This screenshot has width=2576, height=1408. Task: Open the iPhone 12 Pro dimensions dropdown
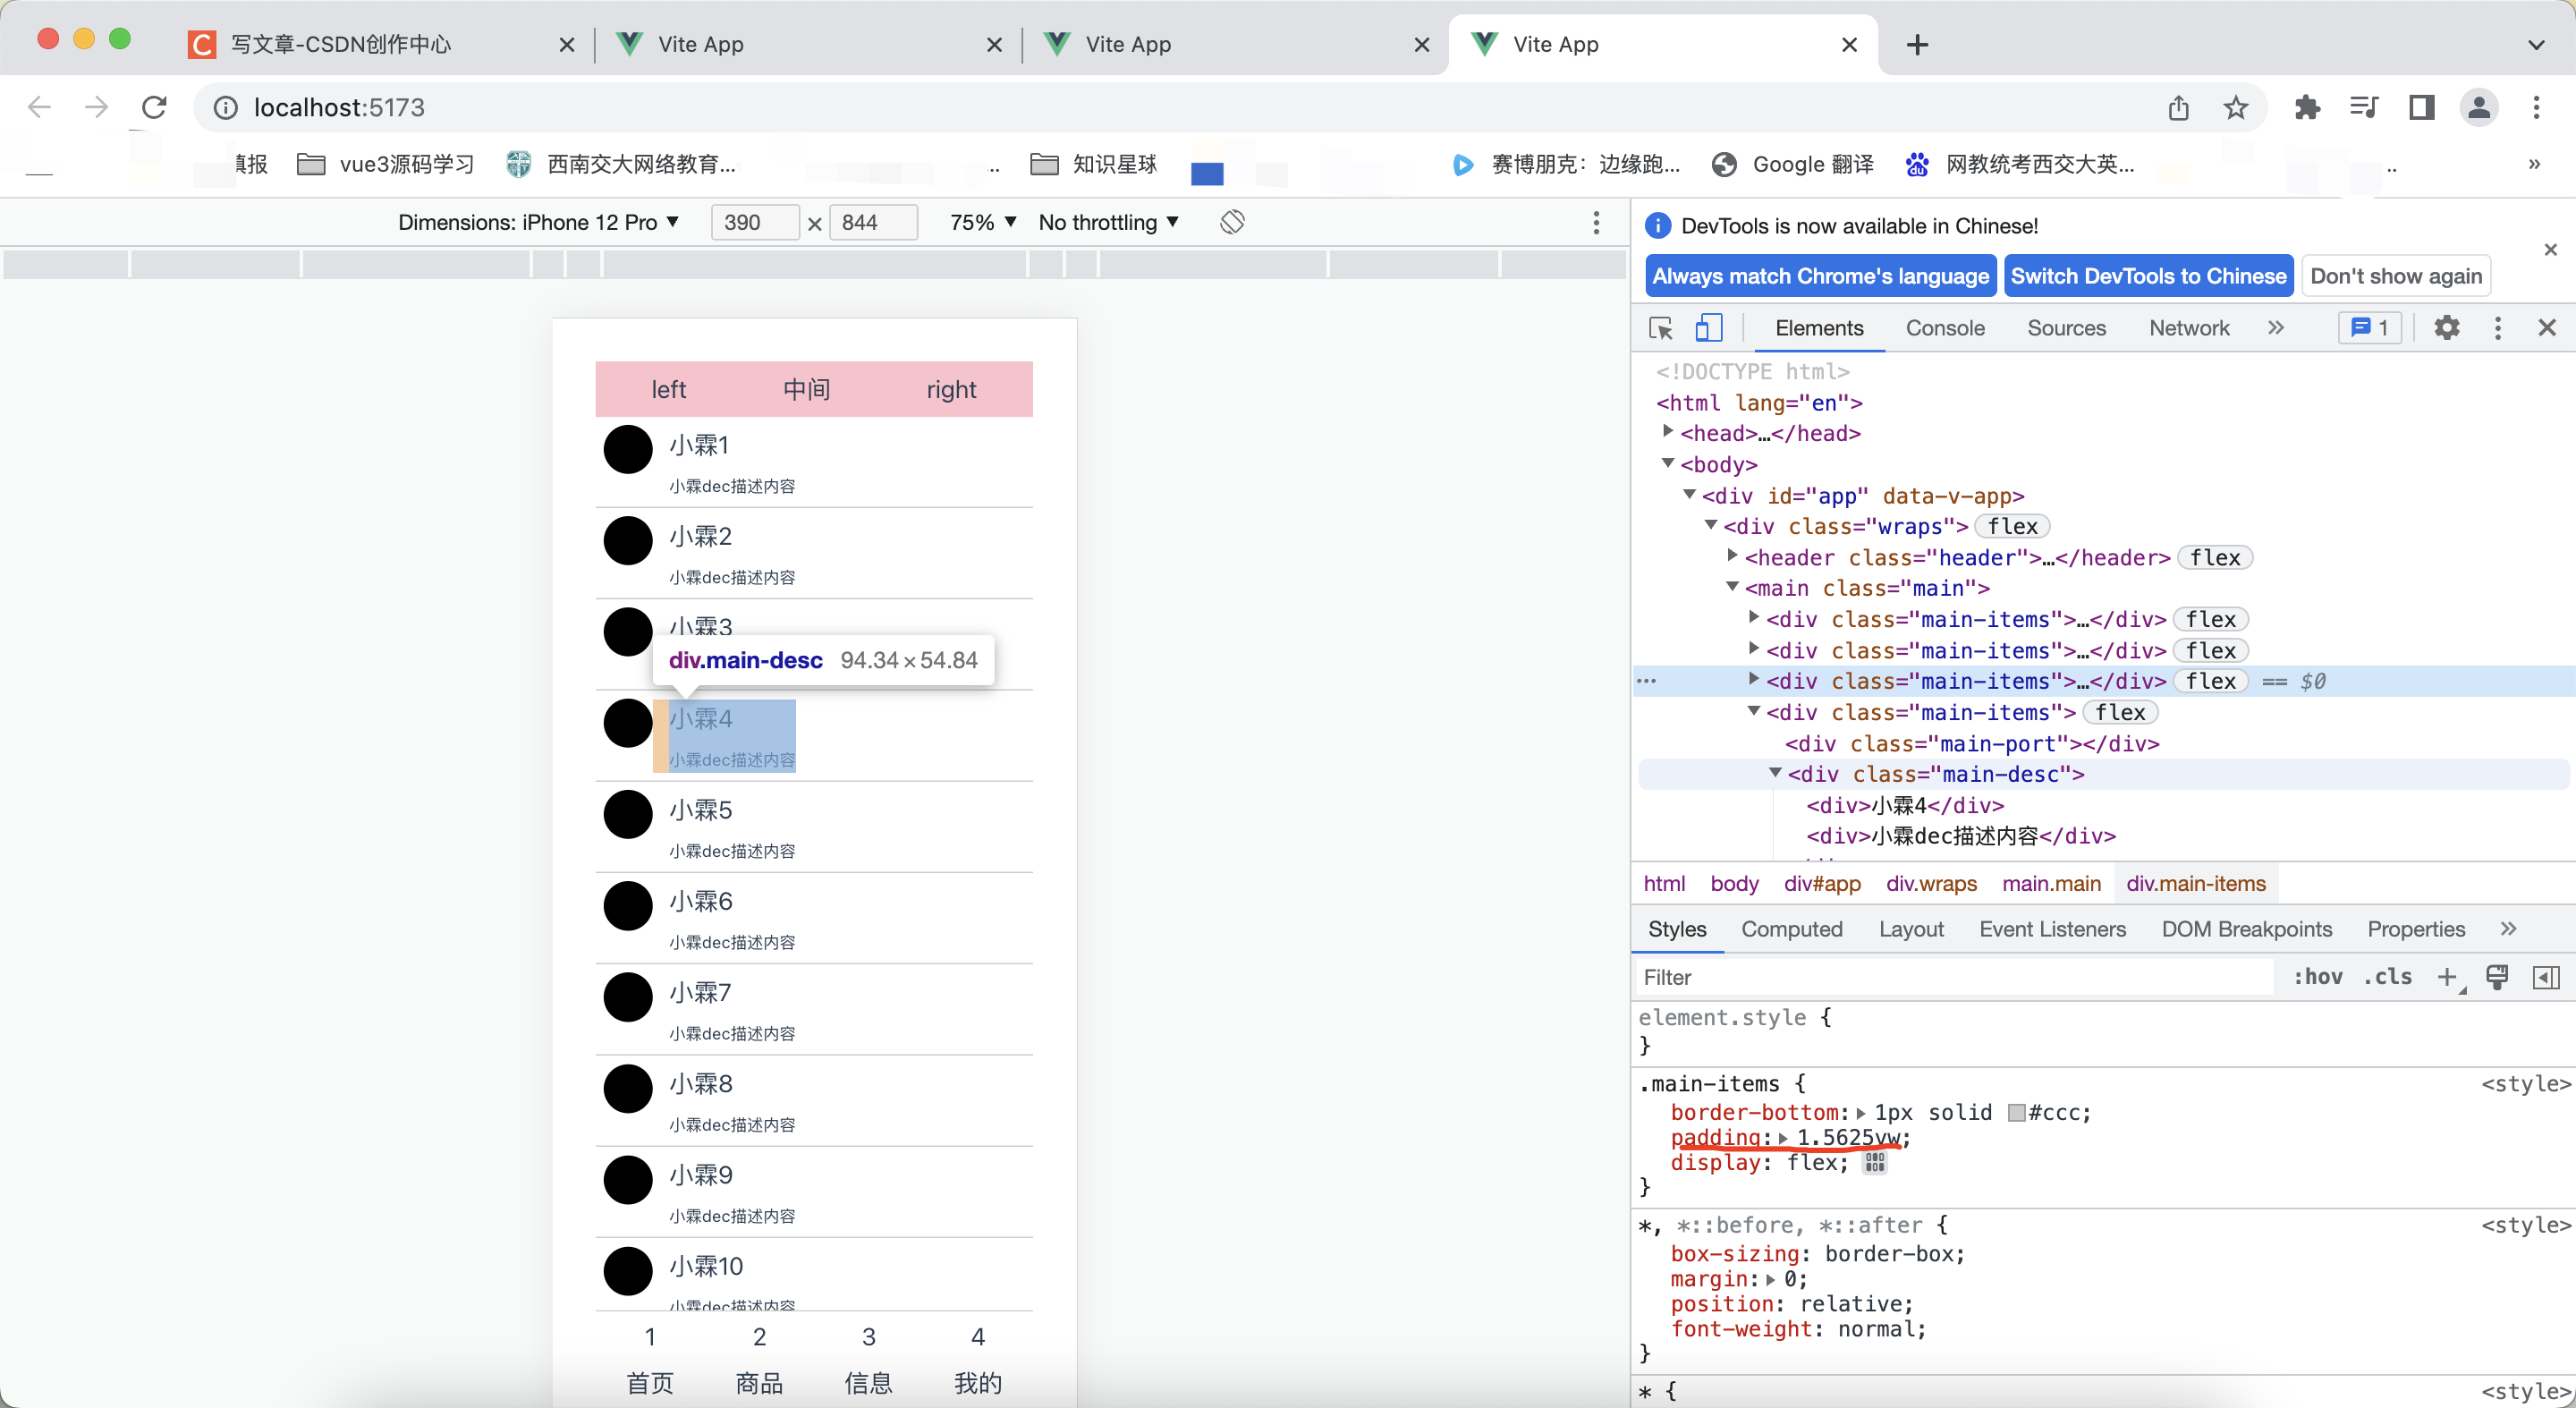tap(538, 222)
